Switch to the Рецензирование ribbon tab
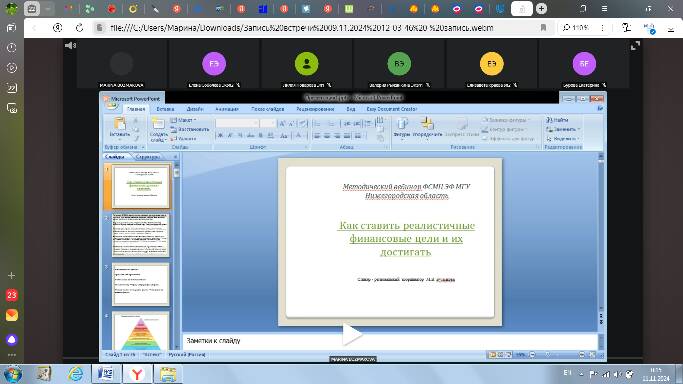Image resolution: width=683 pixels, height=384 pixels. (315, 109)
